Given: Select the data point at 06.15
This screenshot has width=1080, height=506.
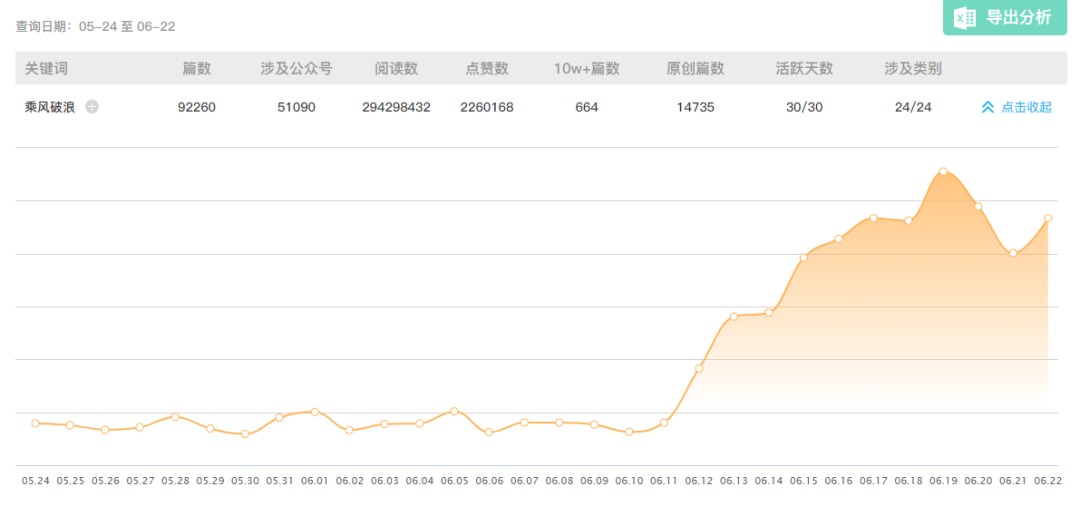Looking at the screenshot, I should 803,258.
